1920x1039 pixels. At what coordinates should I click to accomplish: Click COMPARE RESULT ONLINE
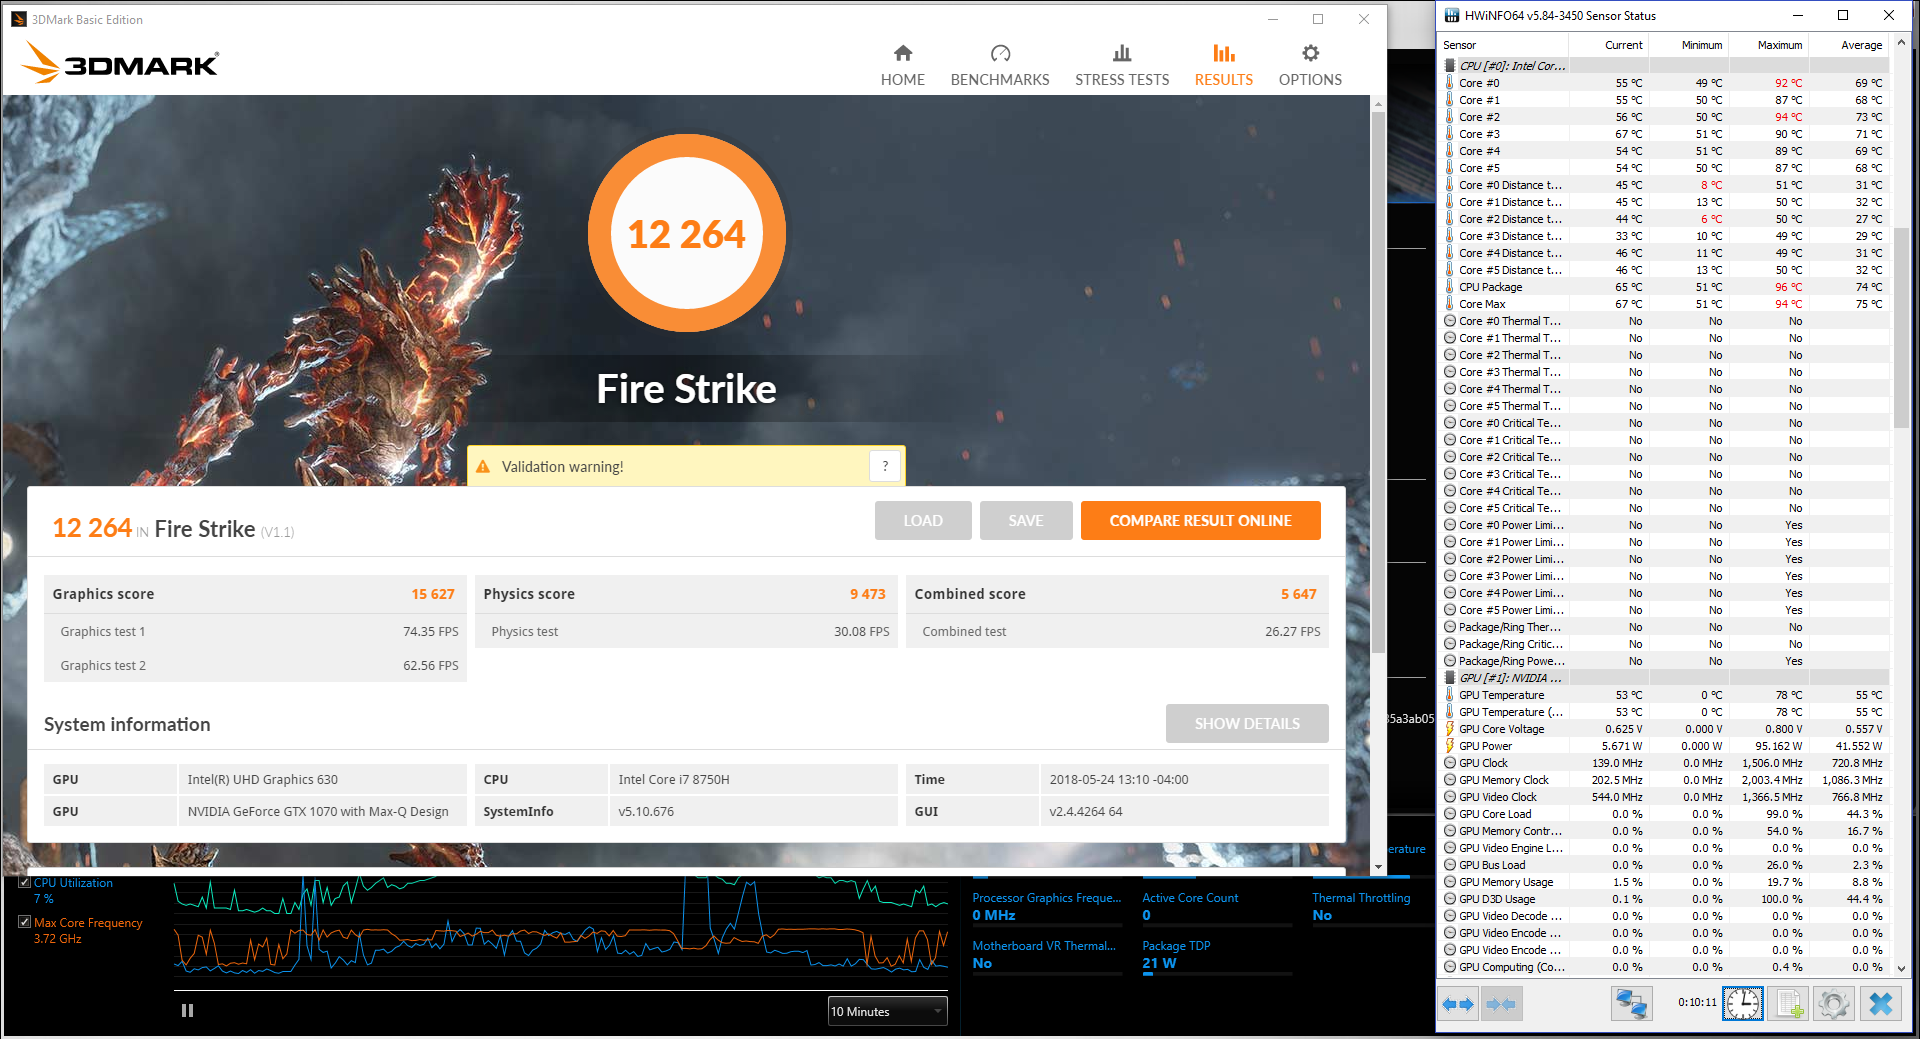click(1200, 521)
